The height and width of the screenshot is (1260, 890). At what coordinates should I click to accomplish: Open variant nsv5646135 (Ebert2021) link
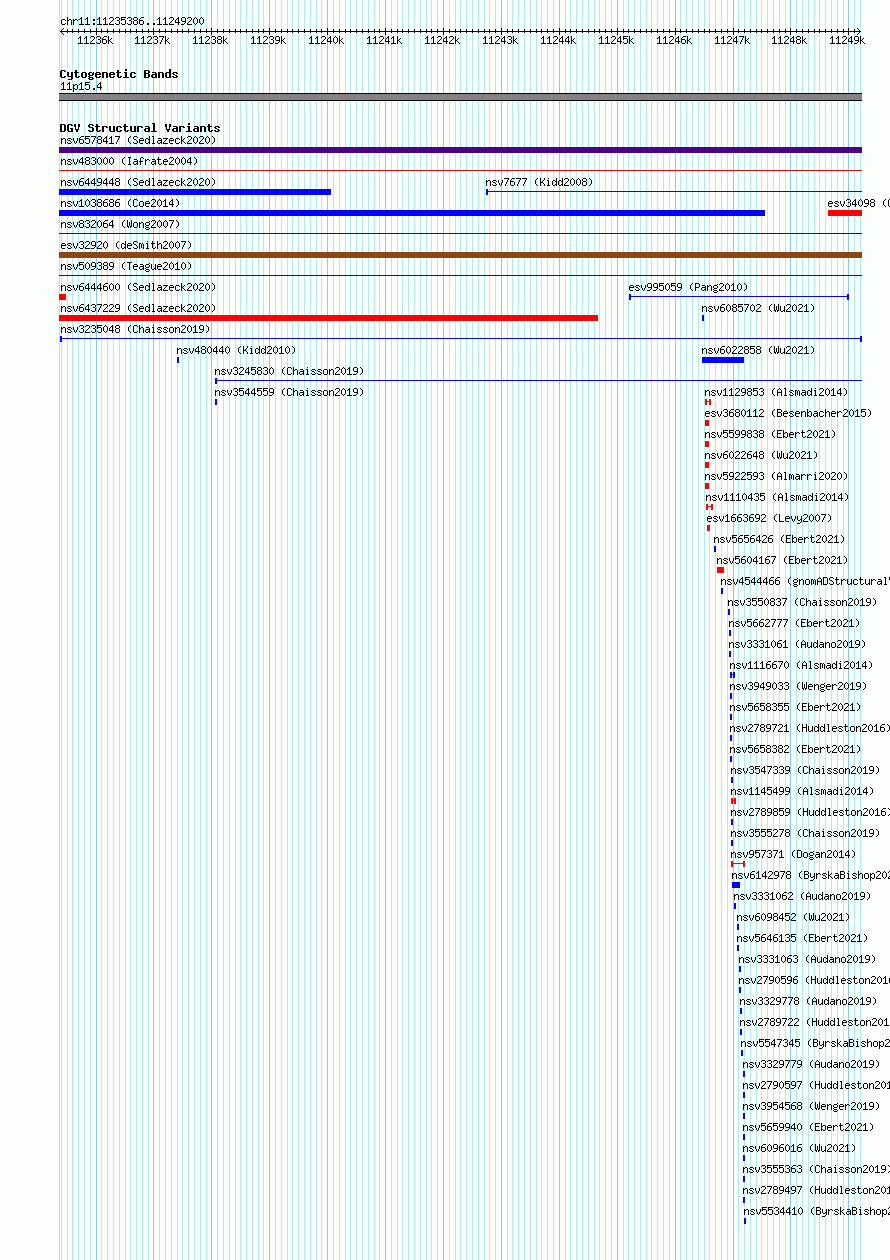[802, 938]
